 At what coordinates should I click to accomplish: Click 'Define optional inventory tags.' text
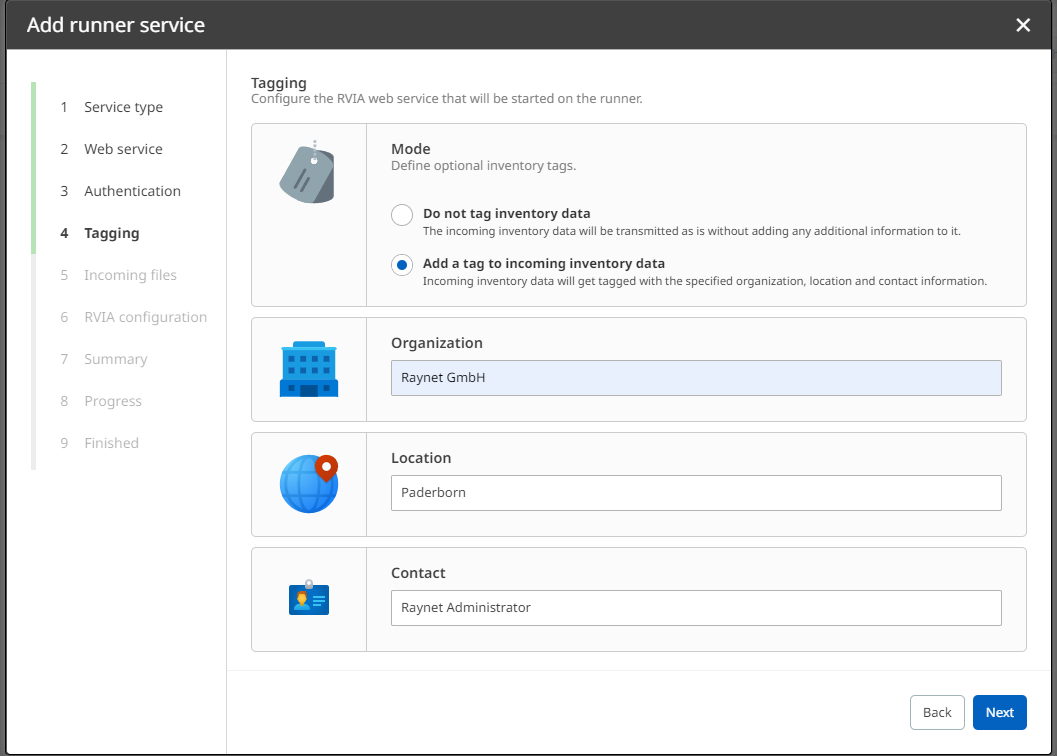(x=483, y=166)
